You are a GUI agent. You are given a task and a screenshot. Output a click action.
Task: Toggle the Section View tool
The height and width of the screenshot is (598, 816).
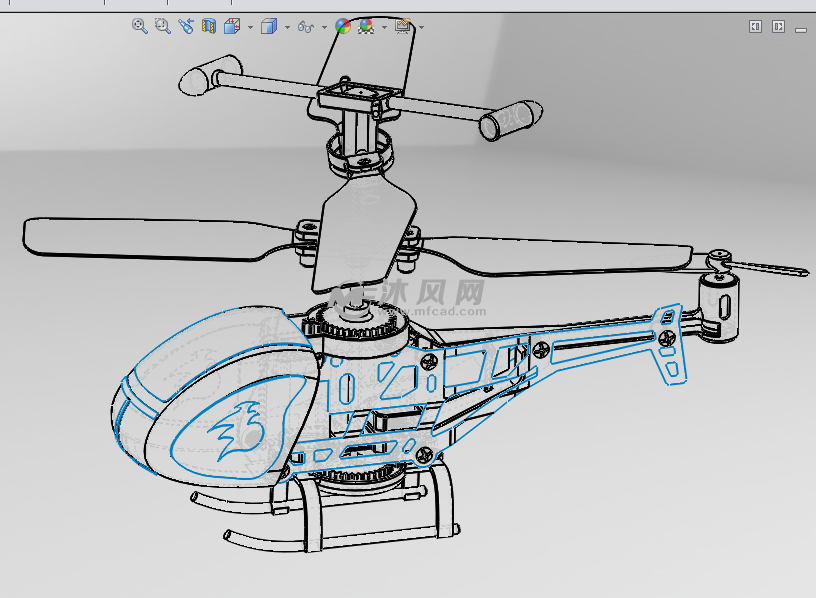[208, 25]
